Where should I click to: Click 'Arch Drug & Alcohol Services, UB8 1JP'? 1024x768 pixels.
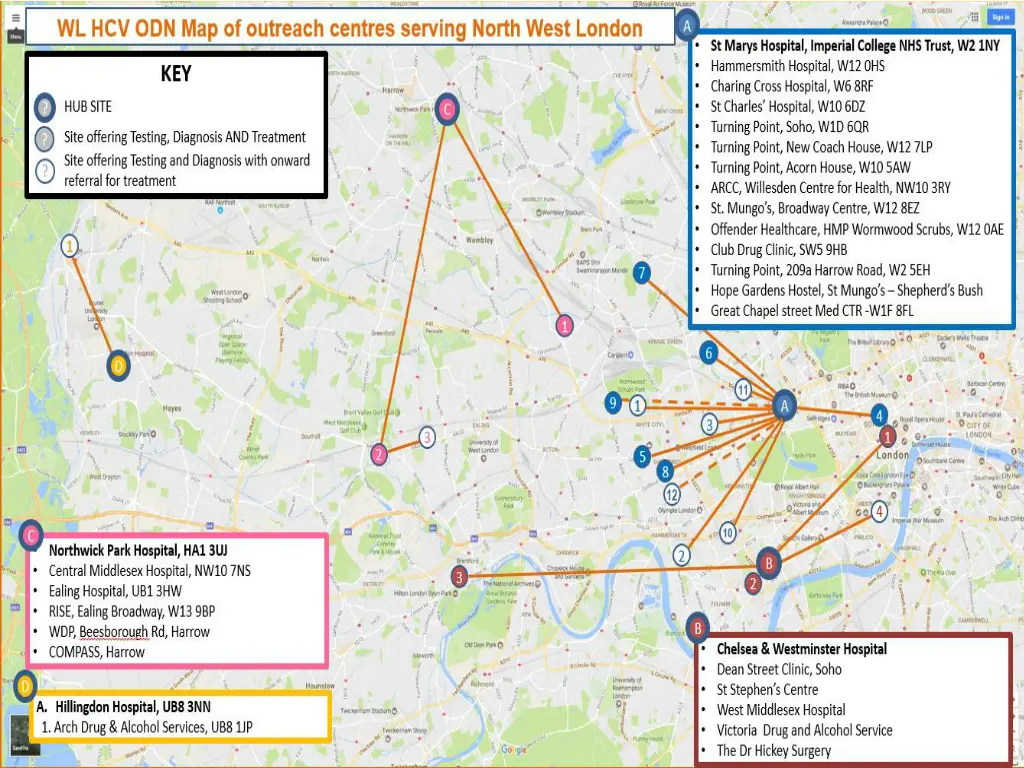153,727
